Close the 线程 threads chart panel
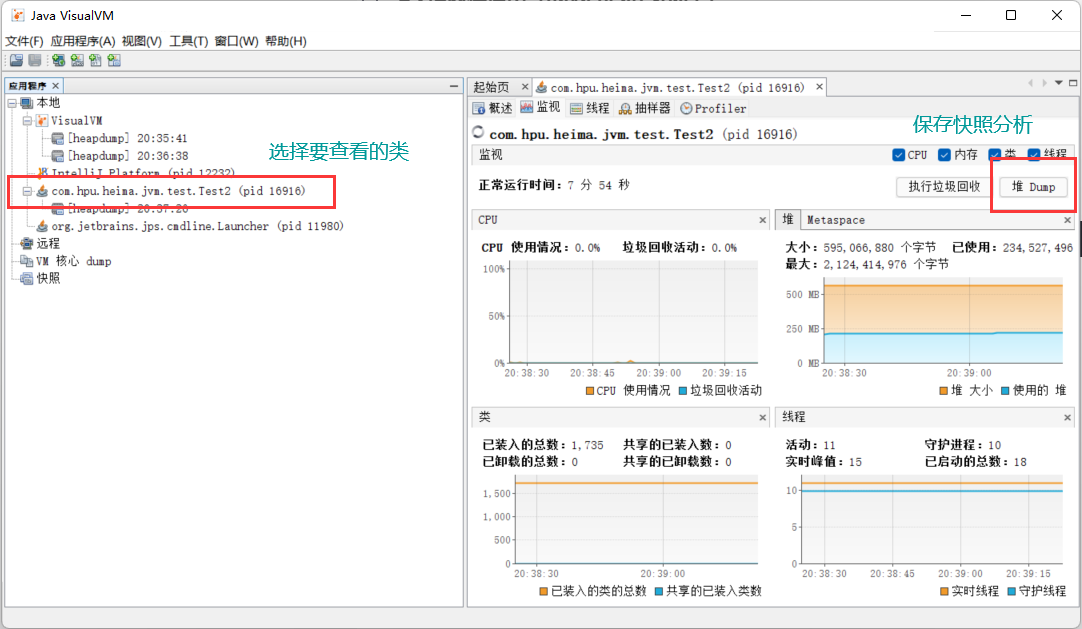Screen dimensions: 1082x629 click(x=1068, y=418)
